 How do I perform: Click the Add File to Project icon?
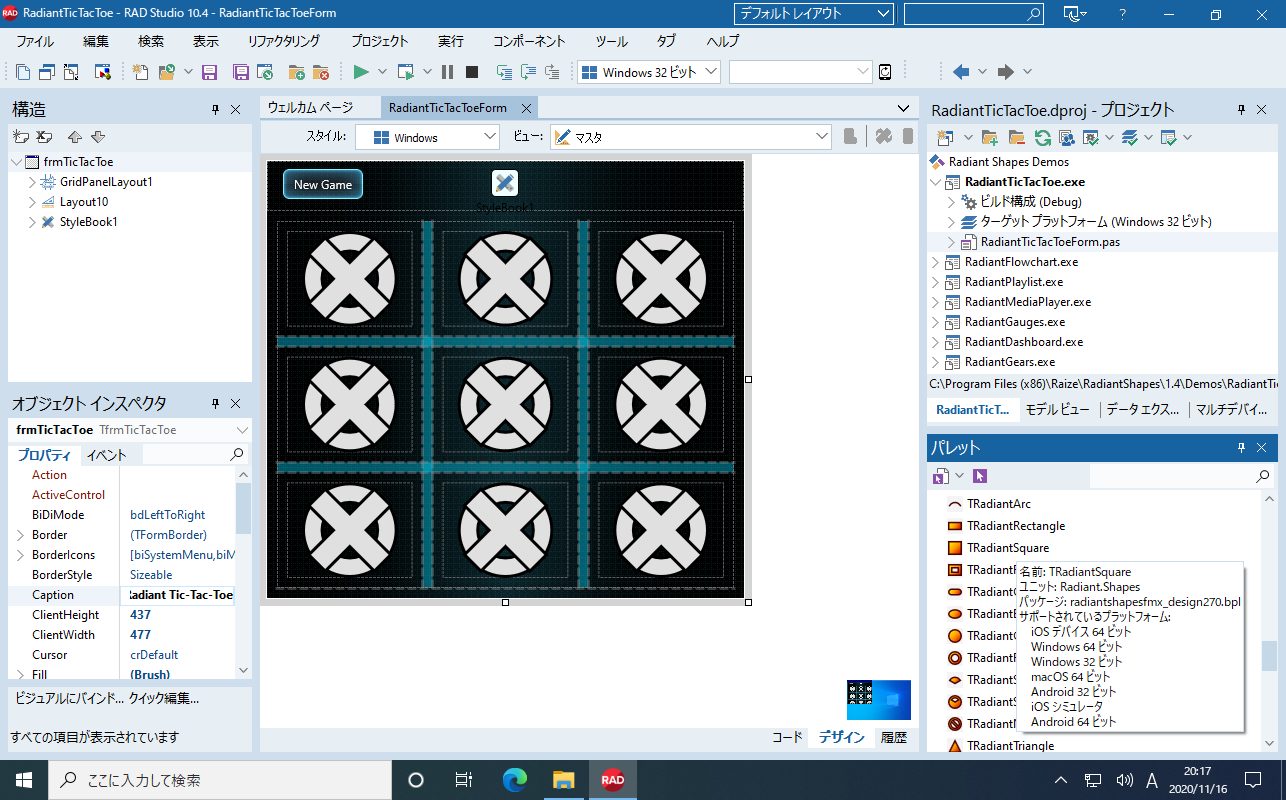[x=296, y=72]
